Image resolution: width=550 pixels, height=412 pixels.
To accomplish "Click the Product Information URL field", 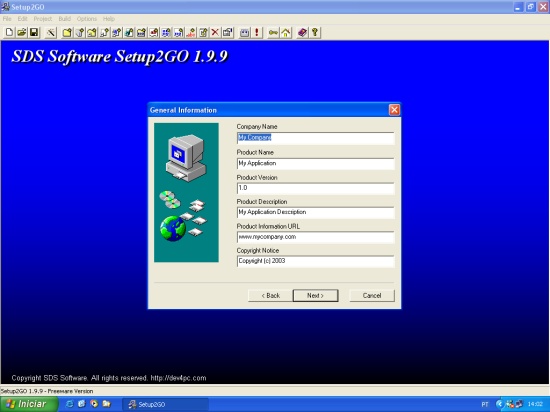I will [315, 237].
